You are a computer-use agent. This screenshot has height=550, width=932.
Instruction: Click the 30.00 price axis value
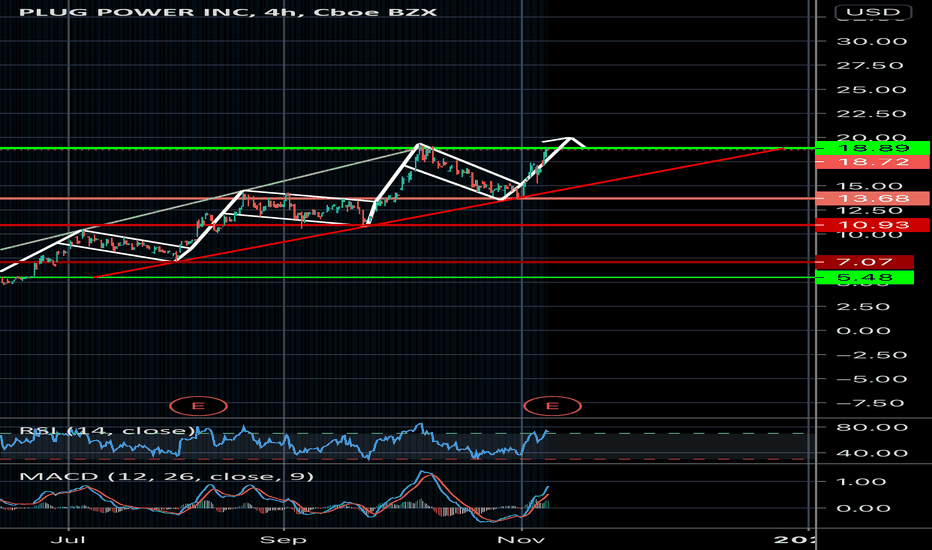pyautogui.click(x=872, y=41)
